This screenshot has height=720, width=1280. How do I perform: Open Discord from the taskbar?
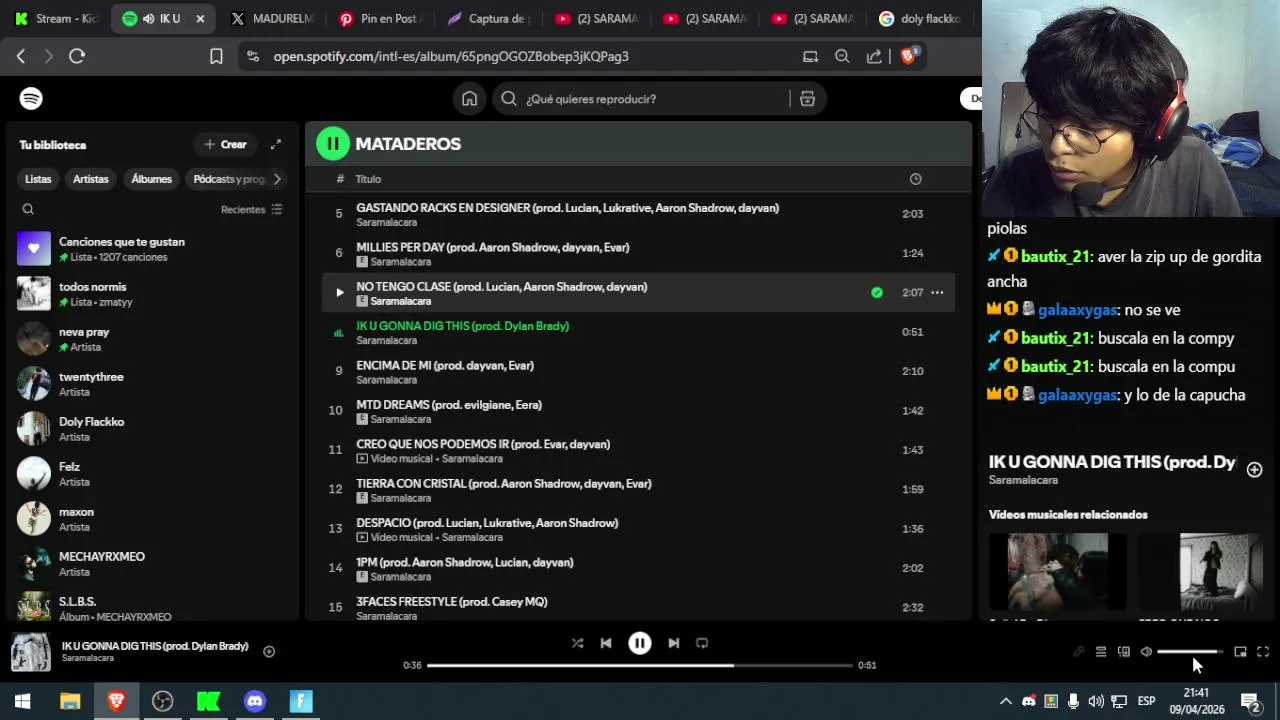click(x=255, y=701)
